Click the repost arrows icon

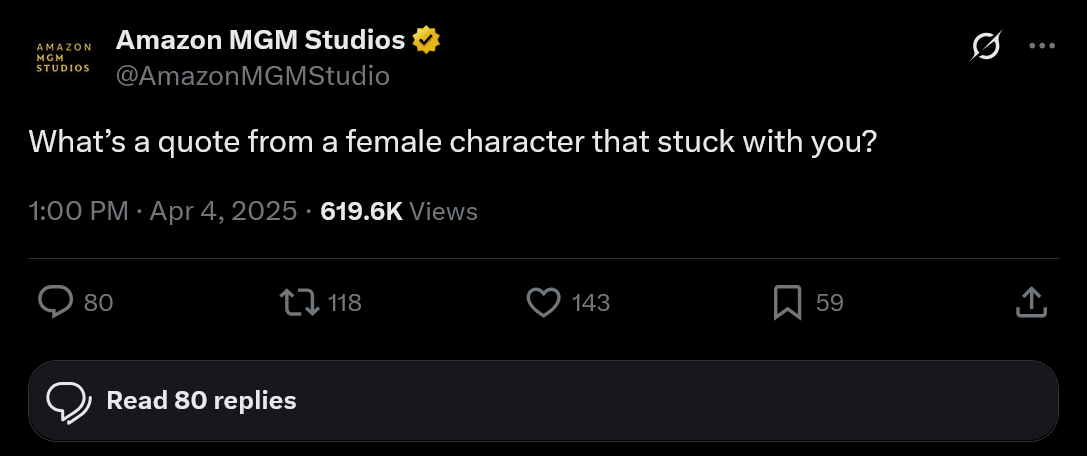[x=297, y=302]
